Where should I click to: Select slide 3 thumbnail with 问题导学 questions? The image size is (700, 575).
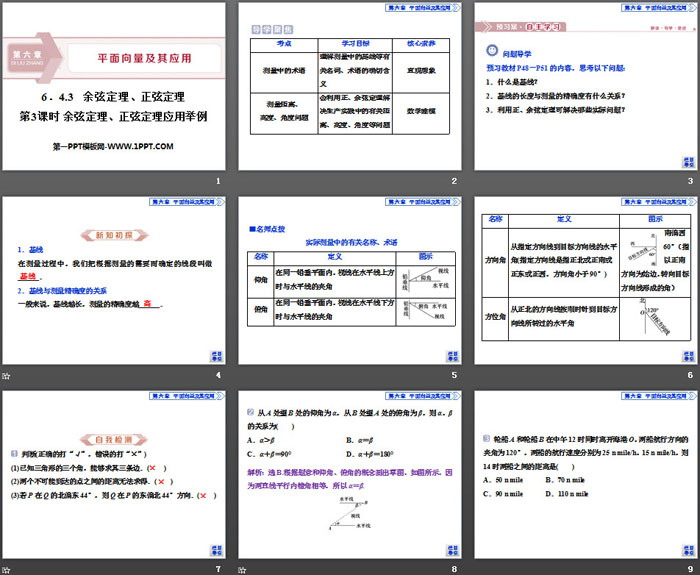click(x=586, y=86)
